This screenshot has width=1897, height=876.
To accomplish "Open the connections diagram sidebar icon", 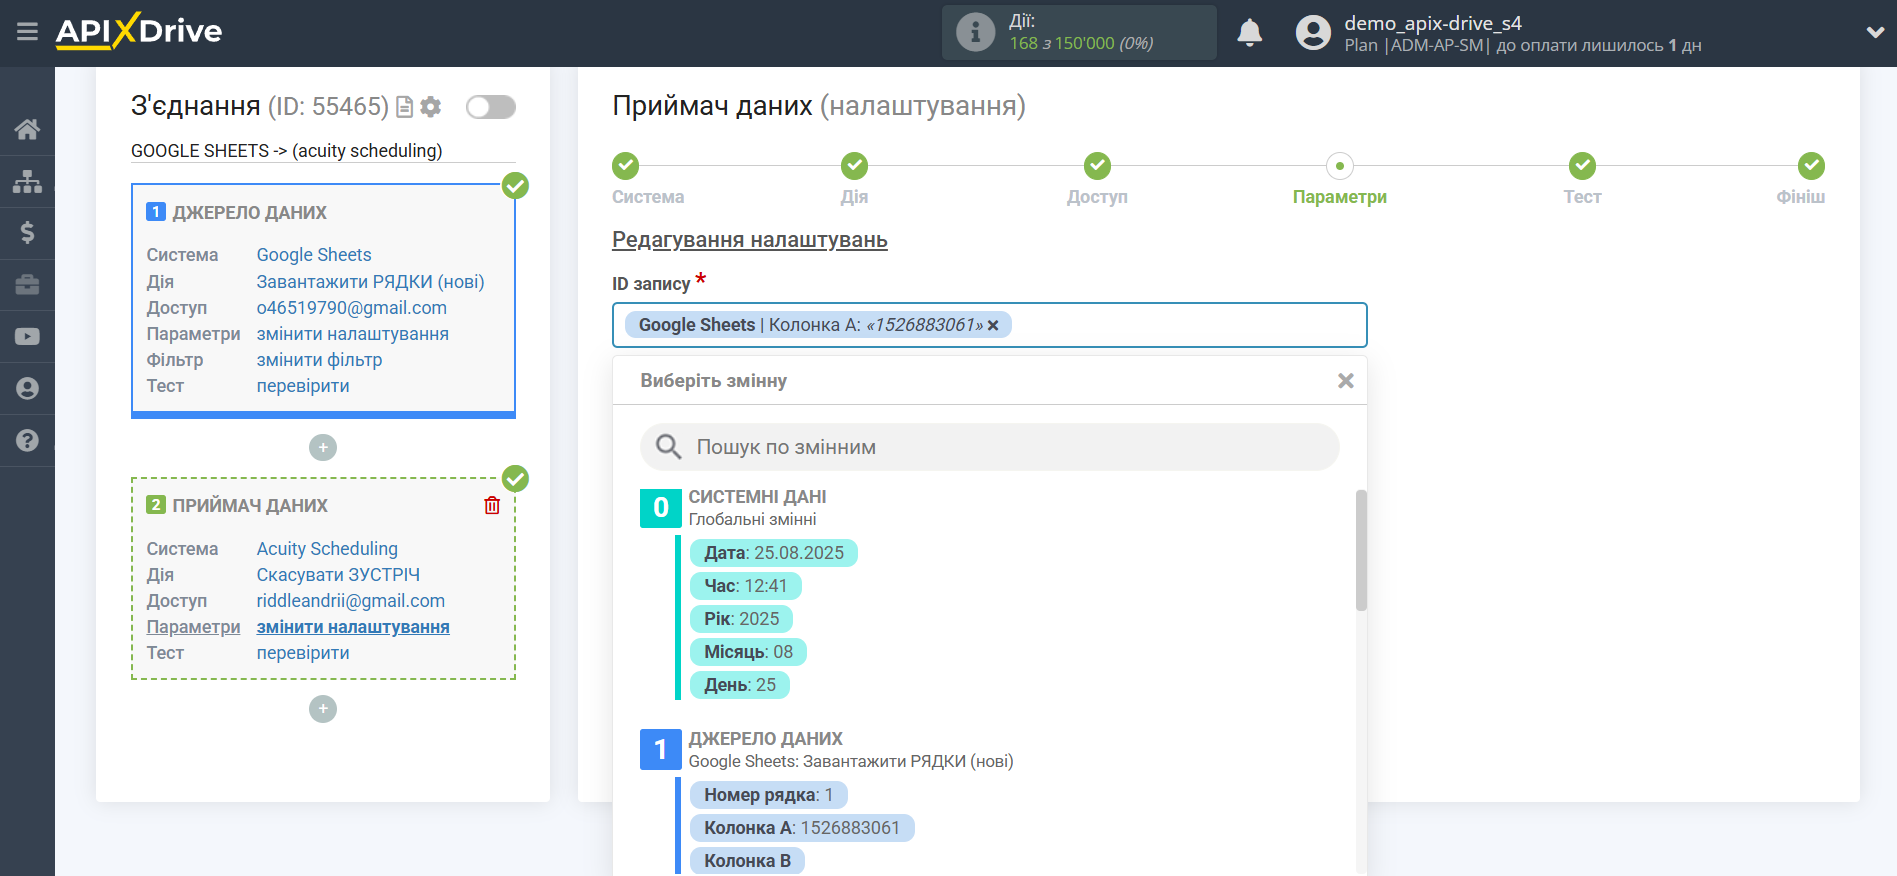I will [27, 181].
